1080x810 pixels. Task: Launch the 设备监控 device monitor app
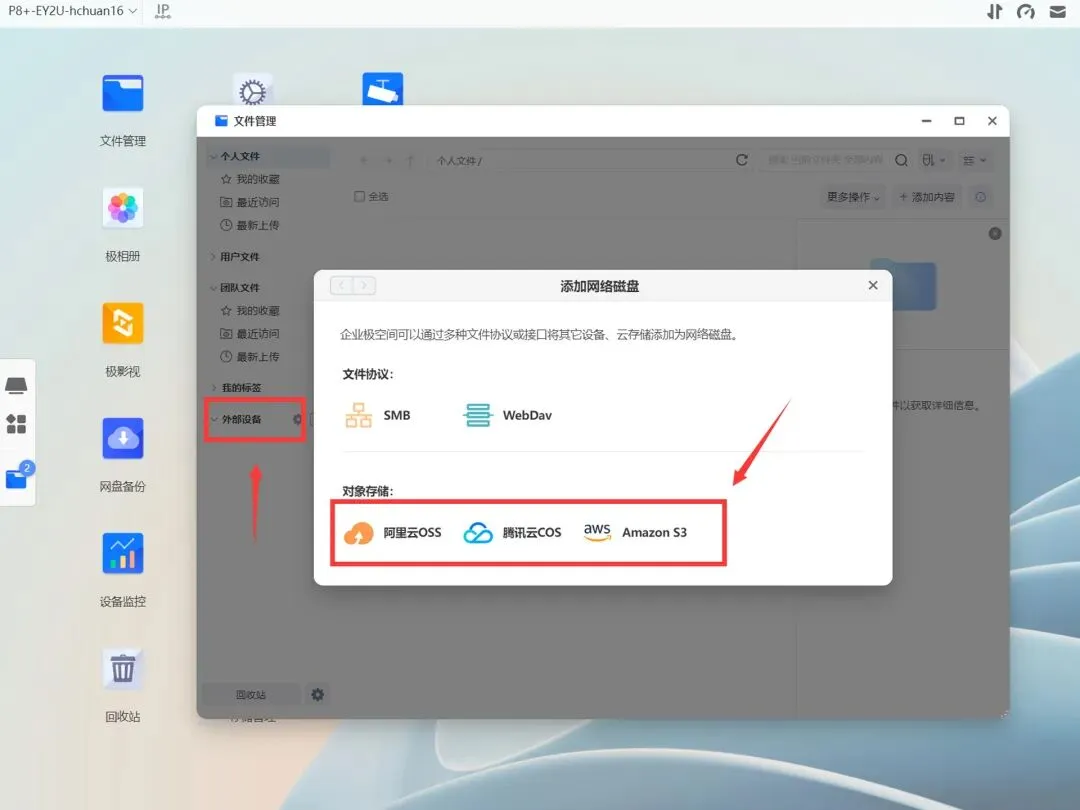coord(123,553)
